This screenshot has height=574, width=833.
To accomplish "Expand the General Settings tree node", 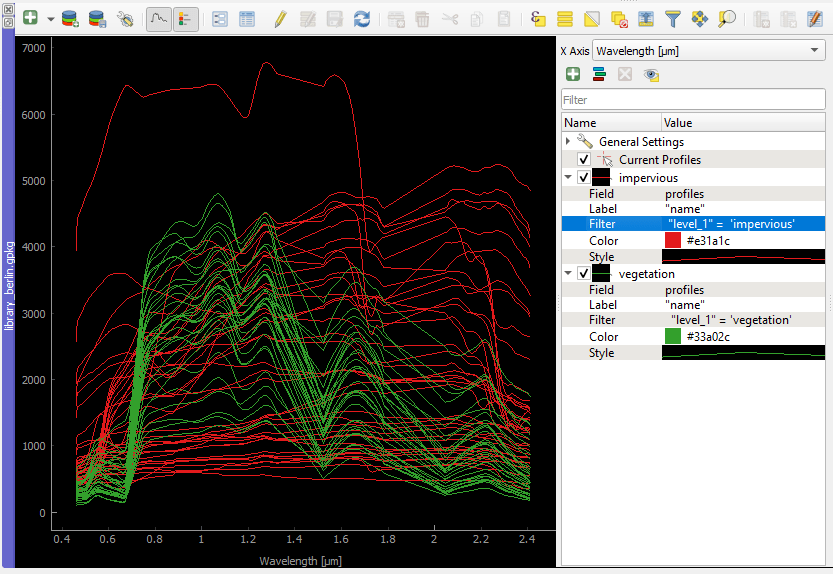I will pyautogui.click(x=568, y=142).
